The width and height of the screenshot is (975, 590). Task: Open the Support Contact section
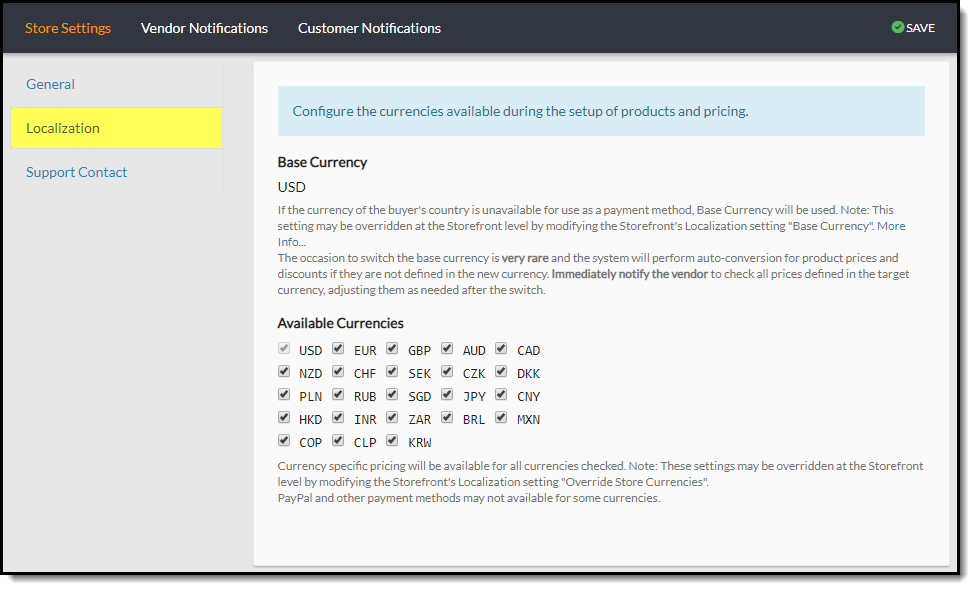[x=77, y=172]
